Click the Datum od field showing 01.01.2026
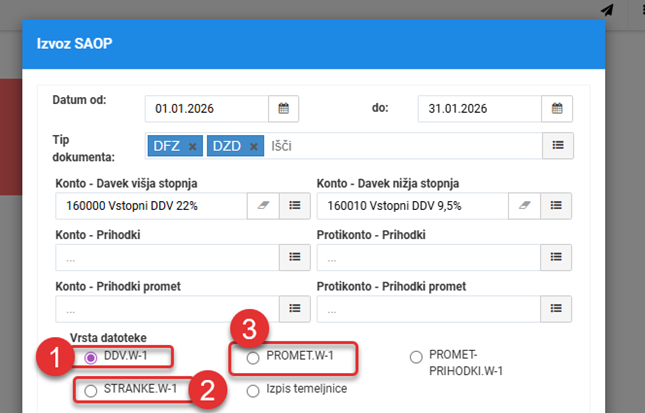 (207, 109)
